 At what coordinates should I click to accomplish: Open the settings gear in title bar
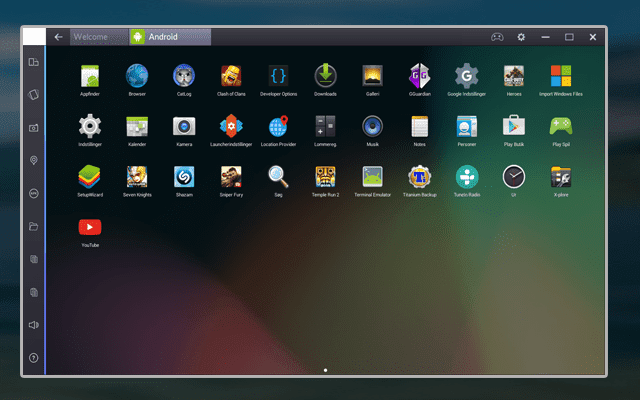coord(521,37)
